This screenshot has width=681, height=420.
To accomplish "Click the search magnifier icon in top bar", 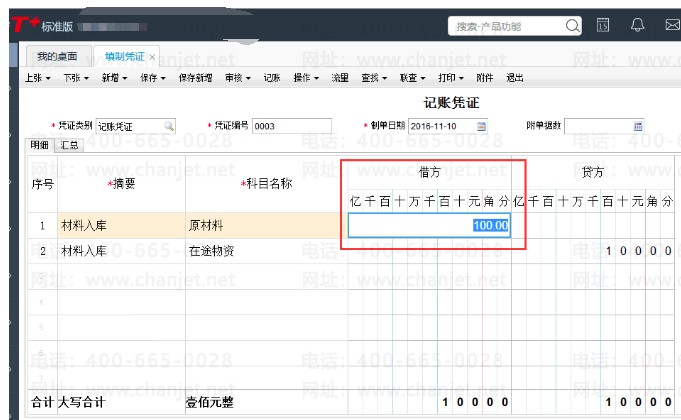I will tap(572, 26).
